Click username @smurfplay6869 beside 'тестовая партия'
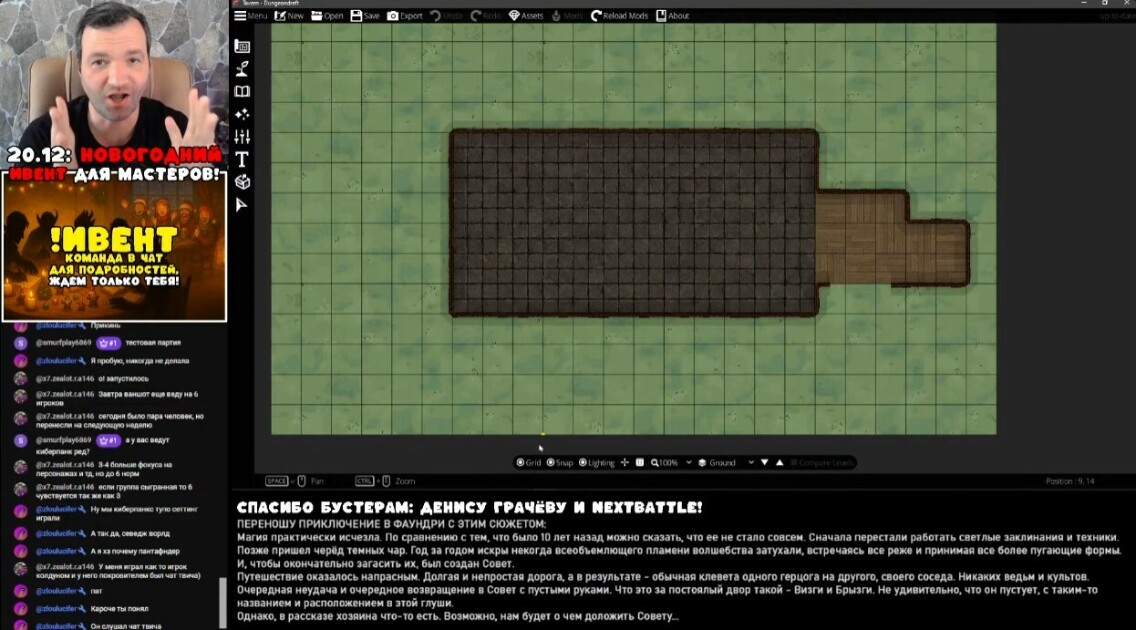 64,343
